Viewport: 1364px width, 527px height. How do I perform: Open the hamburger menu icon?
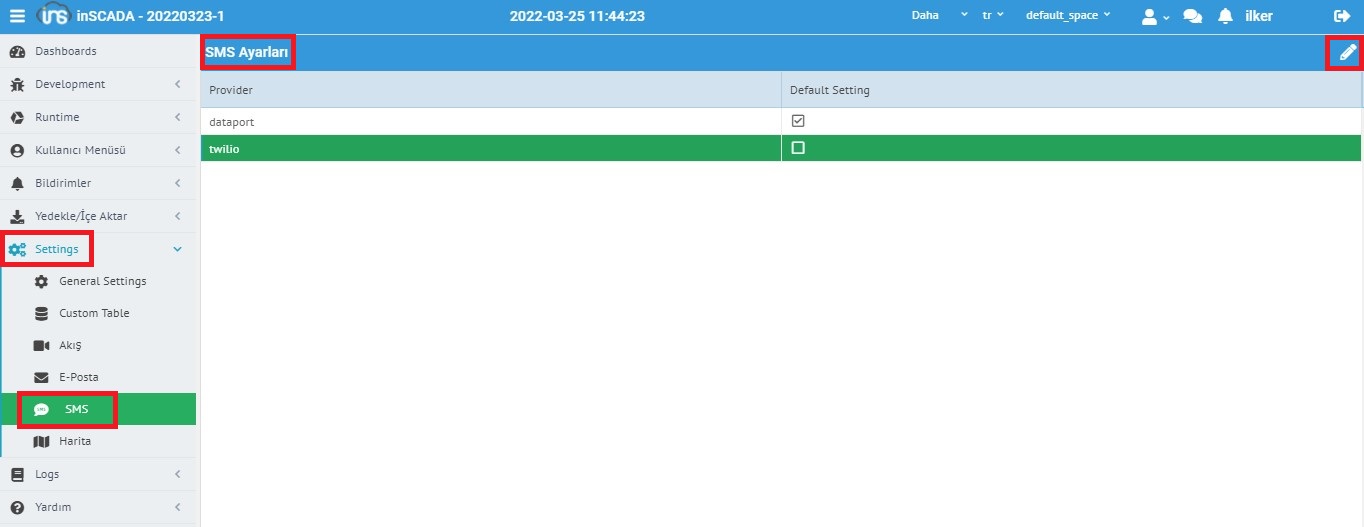tap(17, 16)
